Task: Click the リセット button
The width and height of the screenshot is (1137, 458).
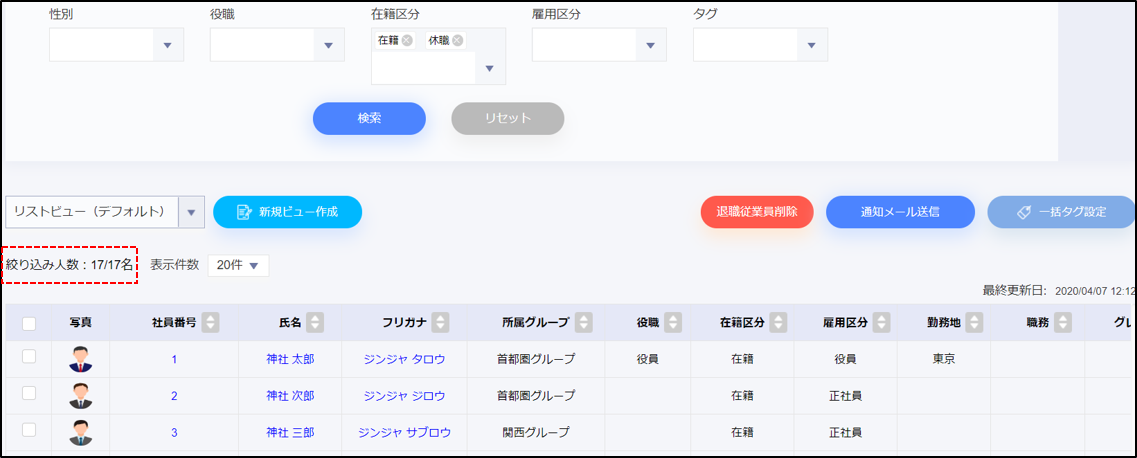Action: (x=508, y=118)
